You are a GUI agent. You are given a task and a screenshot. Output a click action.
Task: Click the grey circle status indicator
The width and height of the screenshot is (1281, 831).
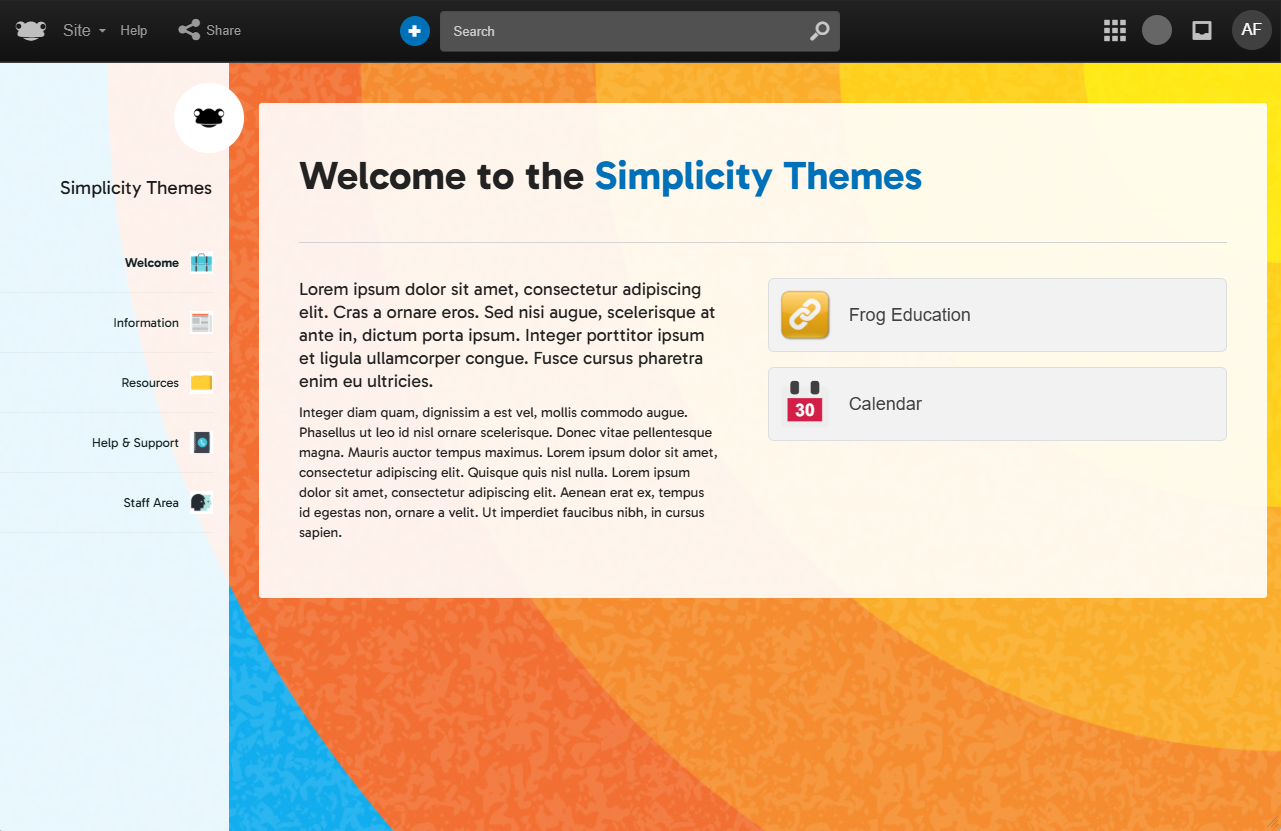pos(1157,31)
